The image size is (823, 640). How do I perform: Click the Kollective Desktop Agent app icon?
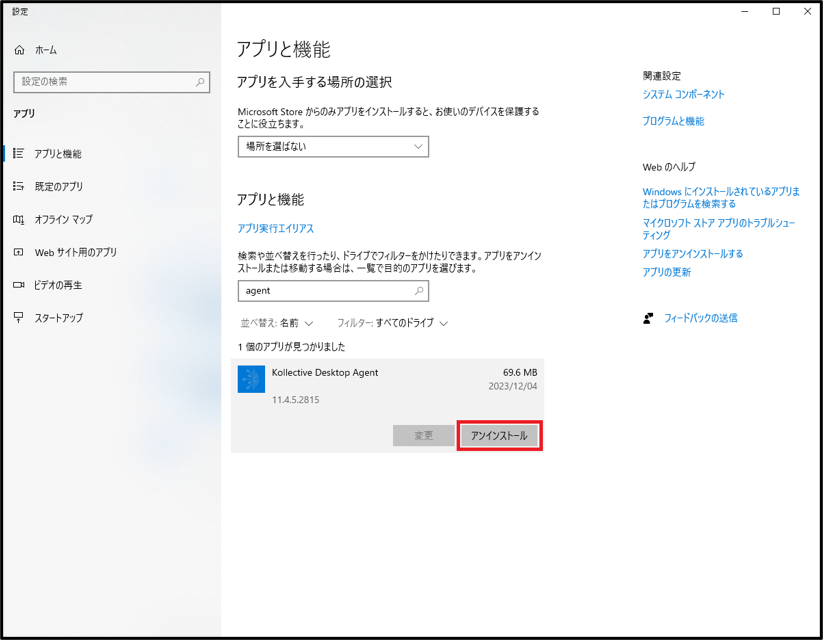251,380
